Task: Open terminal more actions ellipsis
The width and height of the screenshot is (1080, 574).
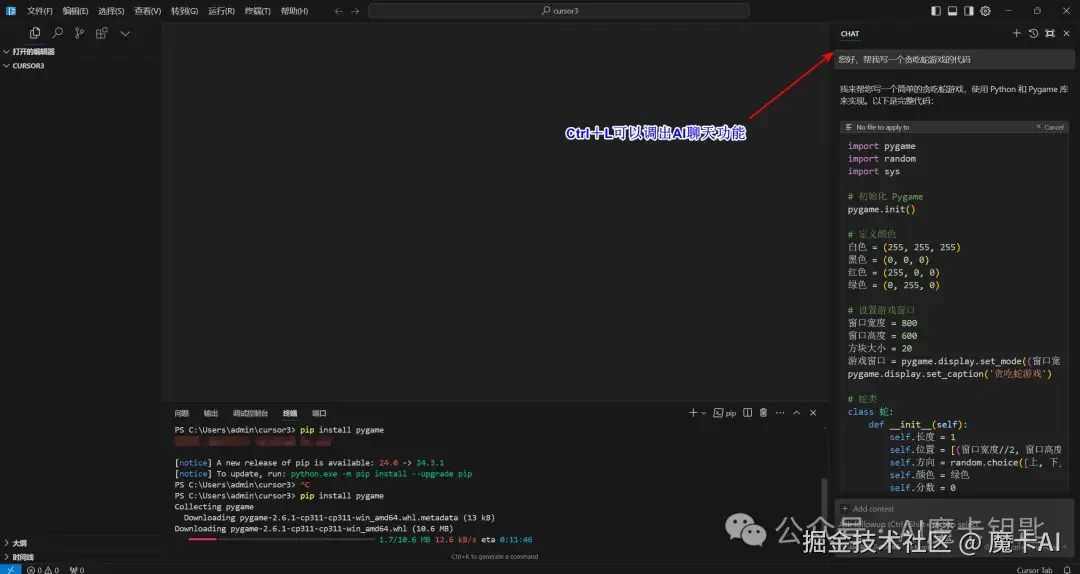Action: point(780,413)
